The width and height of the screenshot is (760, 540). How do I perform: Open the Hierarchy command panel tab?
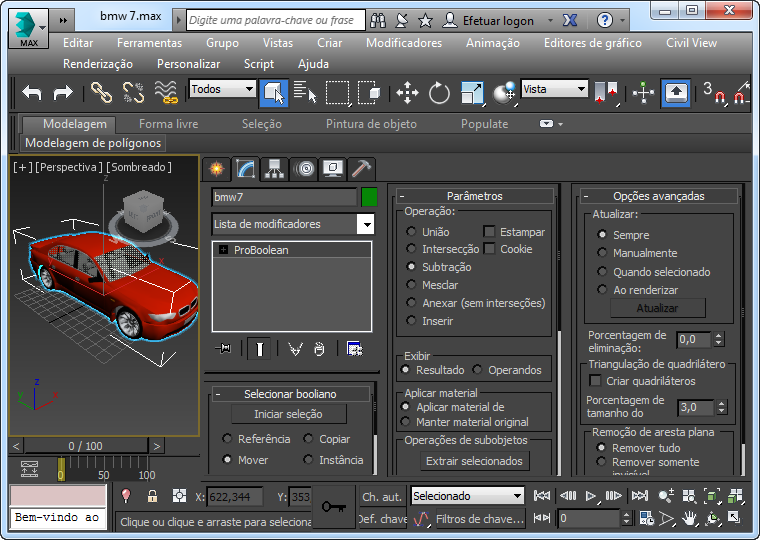[275, 168]
